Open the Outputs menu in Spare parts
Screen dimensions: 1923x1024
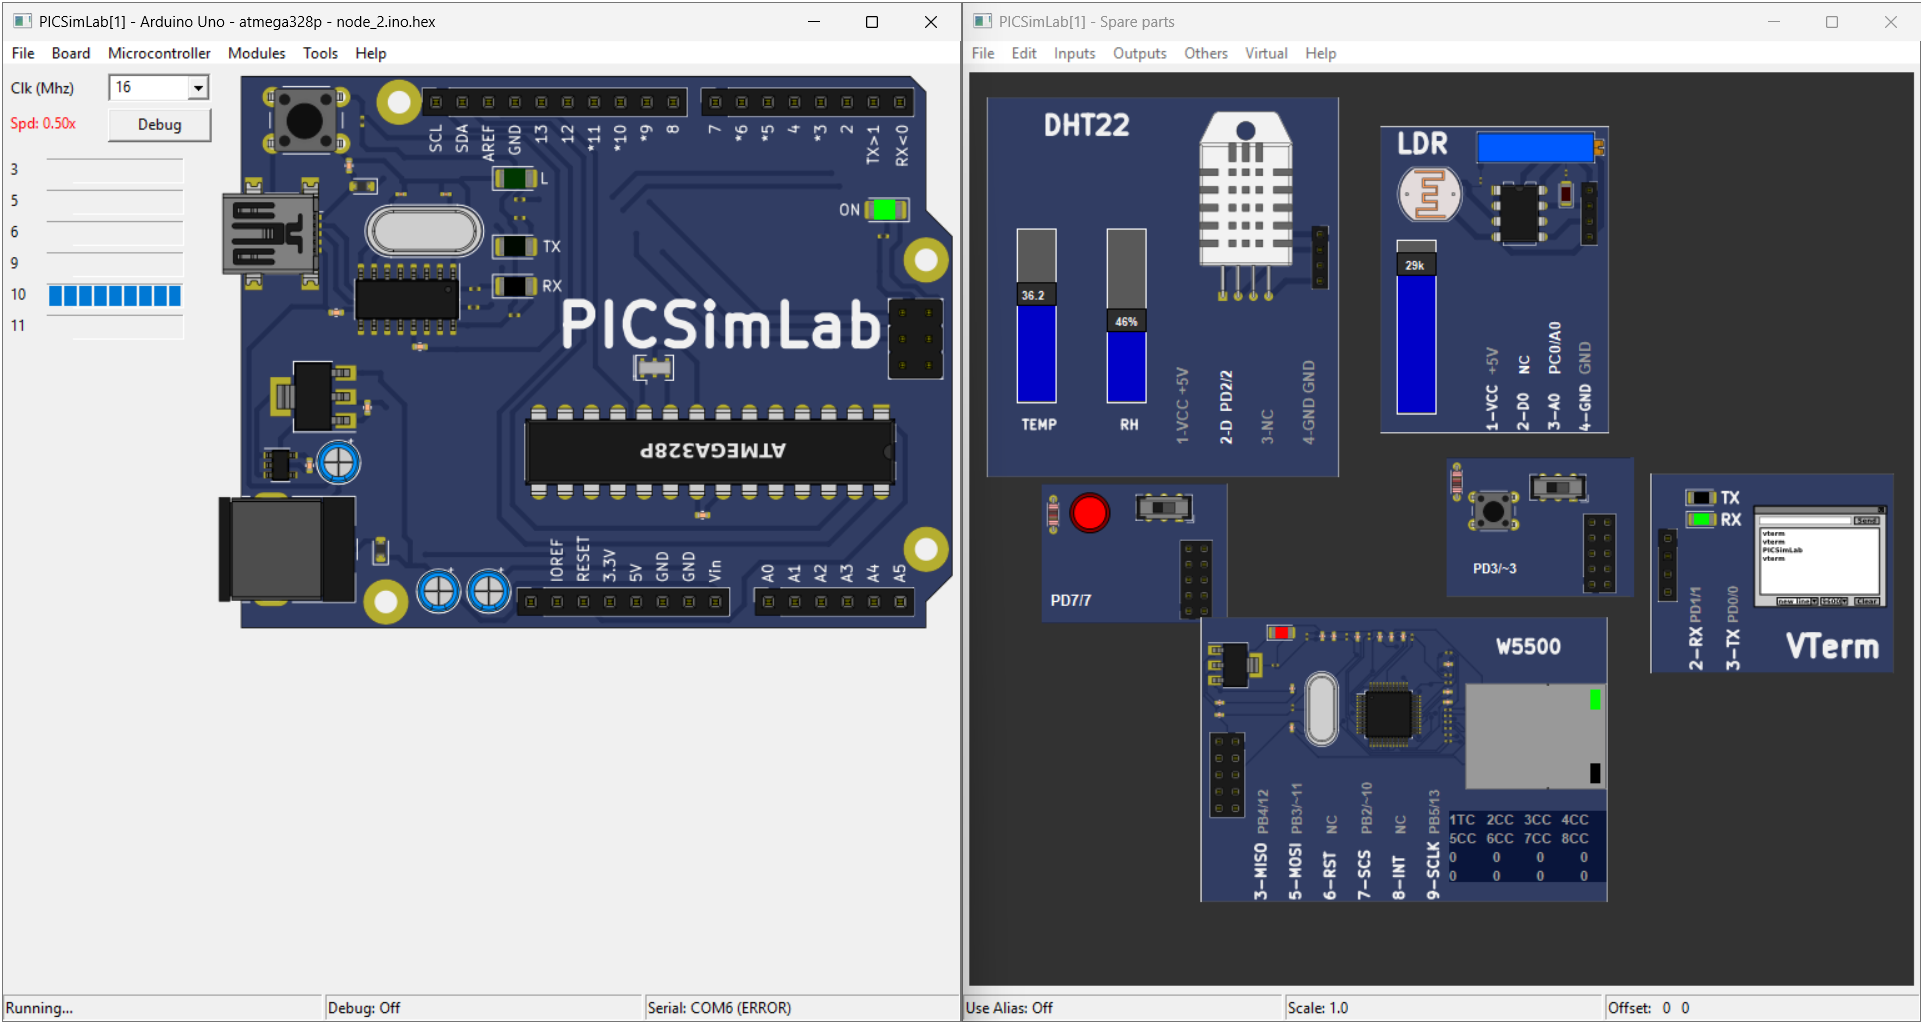[1140, 53]
